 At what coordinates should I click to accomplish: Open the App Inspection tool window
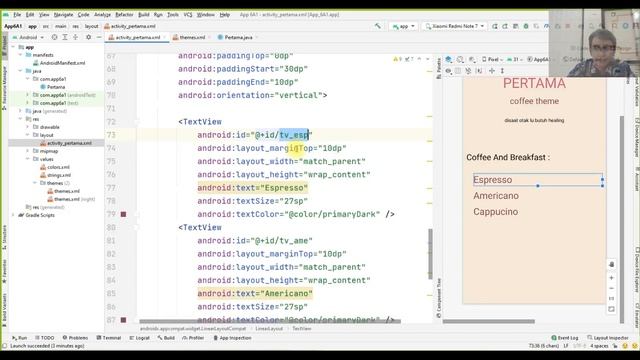(232, 338)
